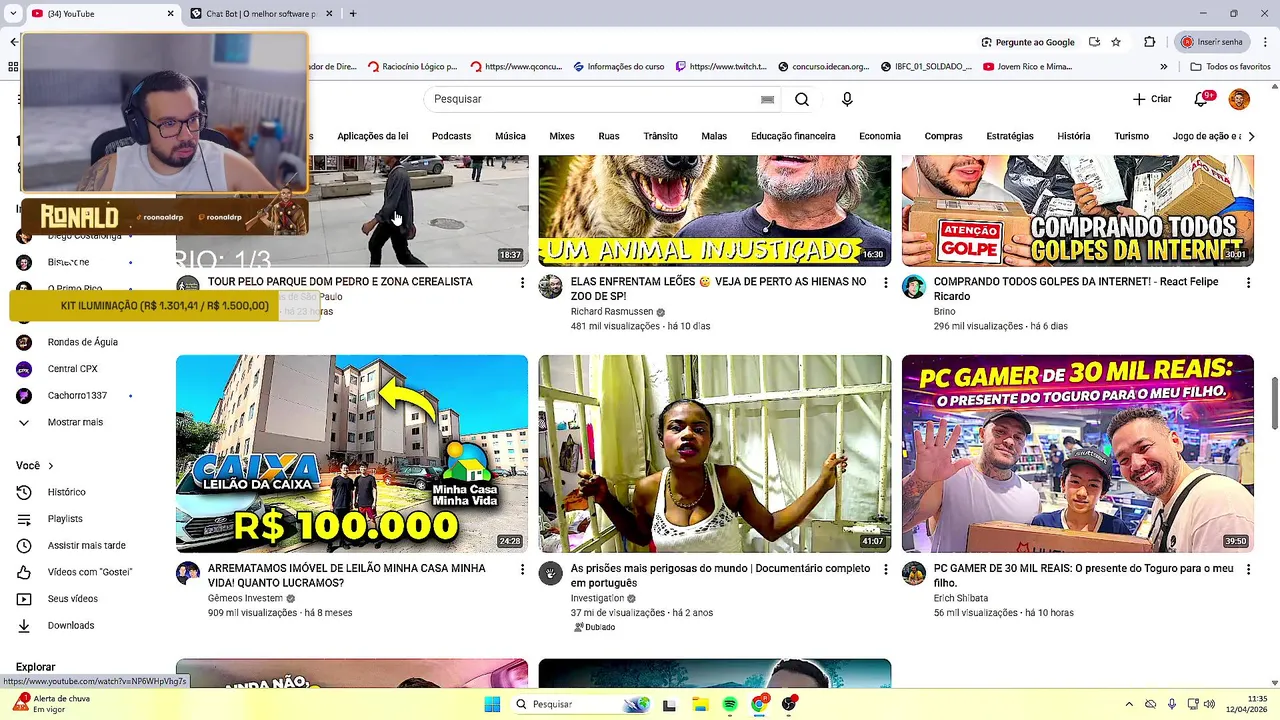Select the Podcasts category chip
This screenshot has height=720, width=1280.
(x=451, y=136)
